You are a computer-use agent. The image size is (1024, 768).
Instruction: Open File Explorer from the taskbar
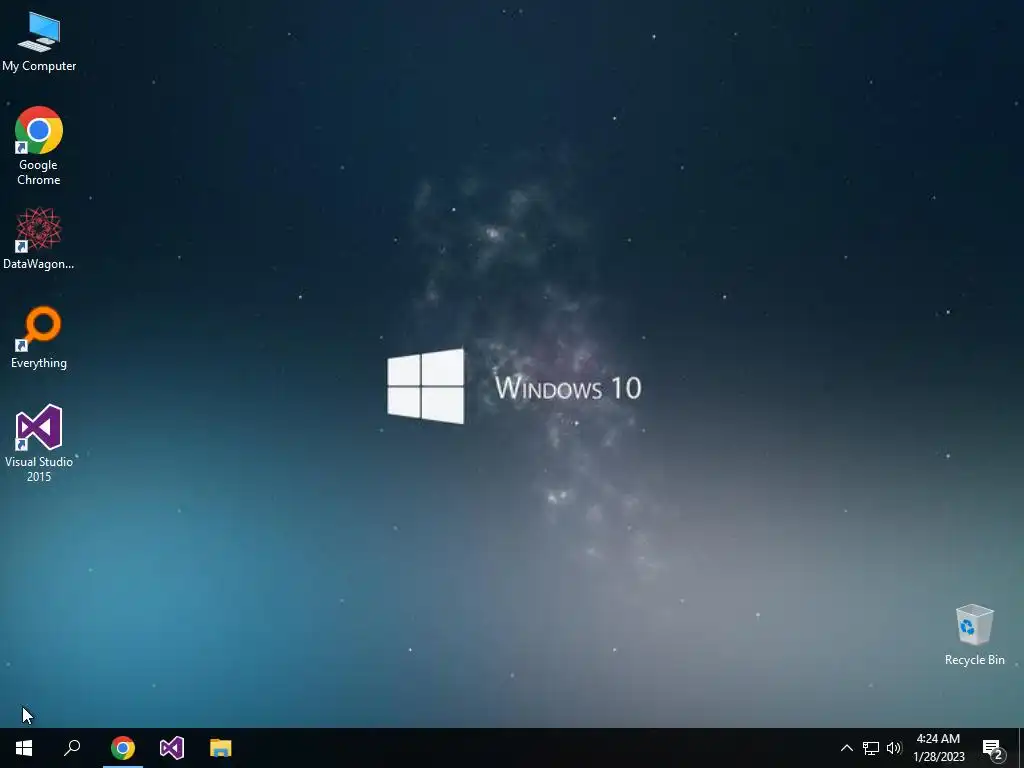coord(221,748)
